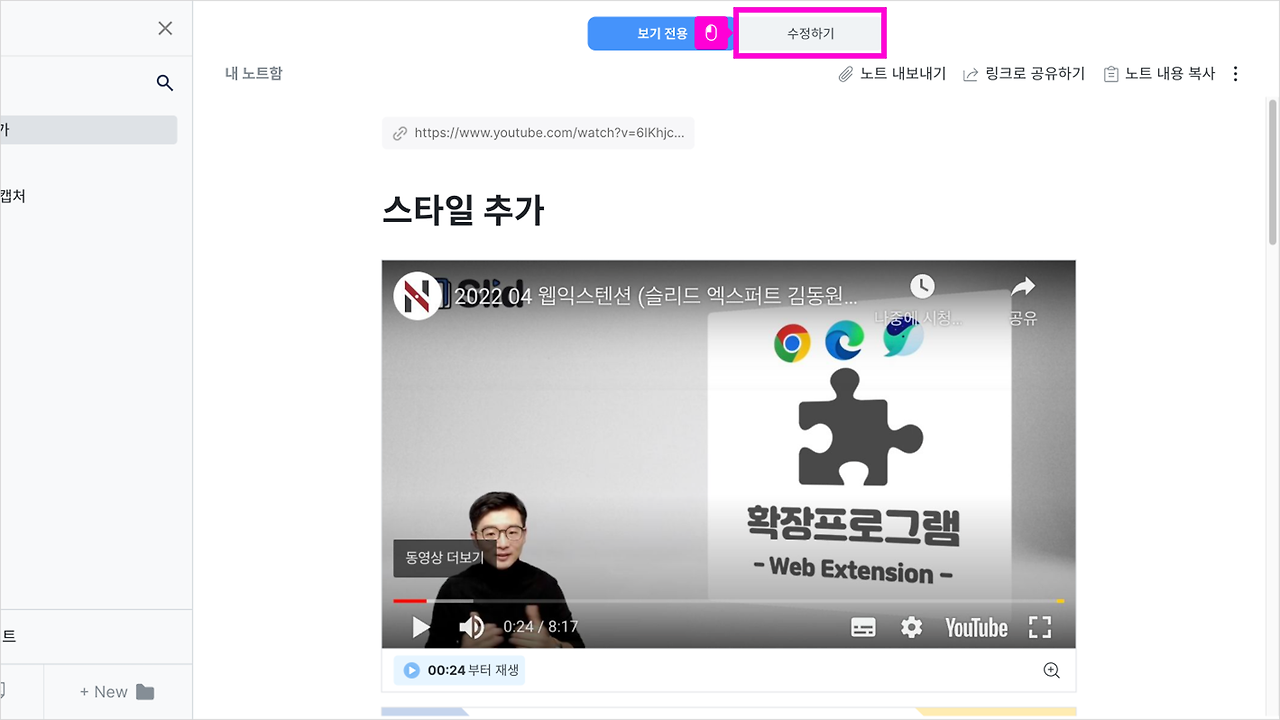
Task: Zoom the video capture with the magnifier icon
Action: (x=1050, y=670)
